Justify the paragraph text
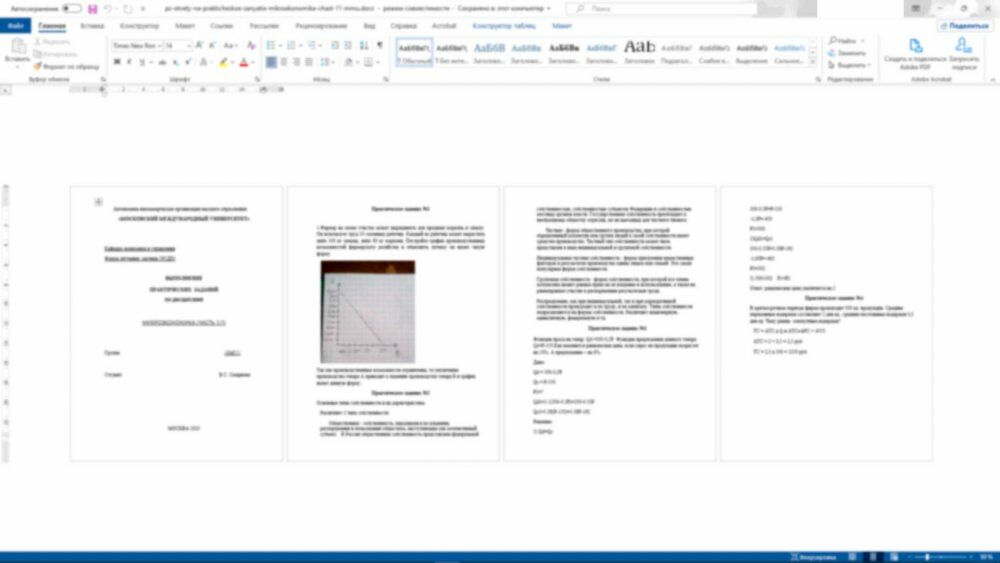Viewport: 1000px width, 563px height. 309,62
